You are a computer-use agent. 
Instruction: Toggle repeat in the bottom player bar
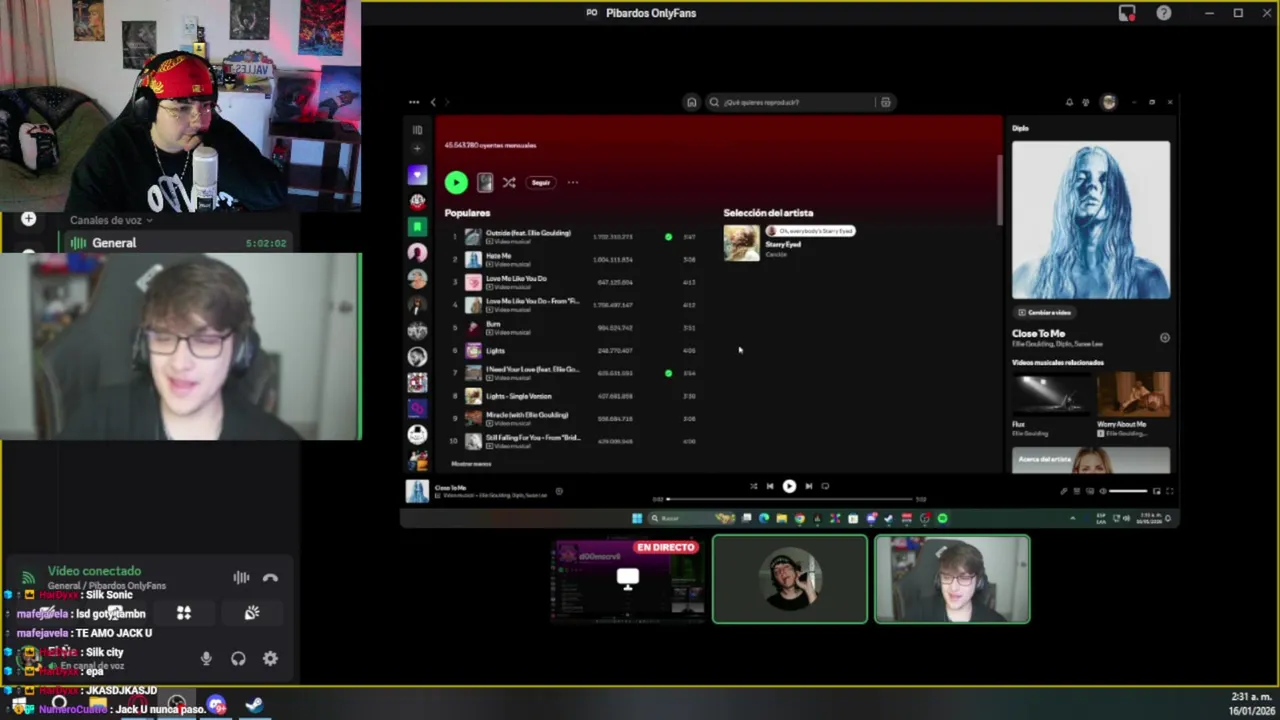(825, 486)
